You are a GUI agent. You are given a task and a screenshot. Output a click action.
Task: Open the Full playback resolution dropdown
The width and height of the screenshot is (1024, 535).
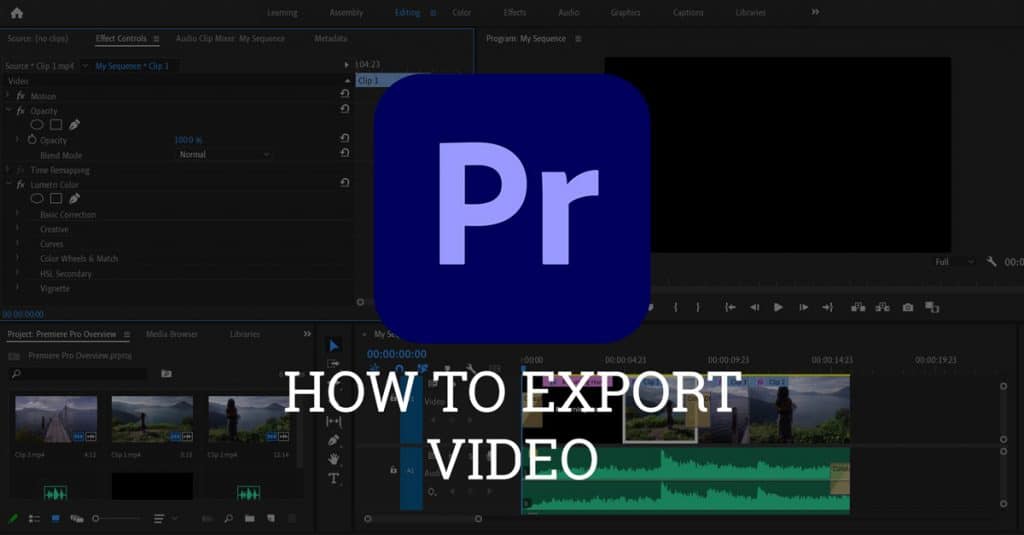tap(954, 262)
